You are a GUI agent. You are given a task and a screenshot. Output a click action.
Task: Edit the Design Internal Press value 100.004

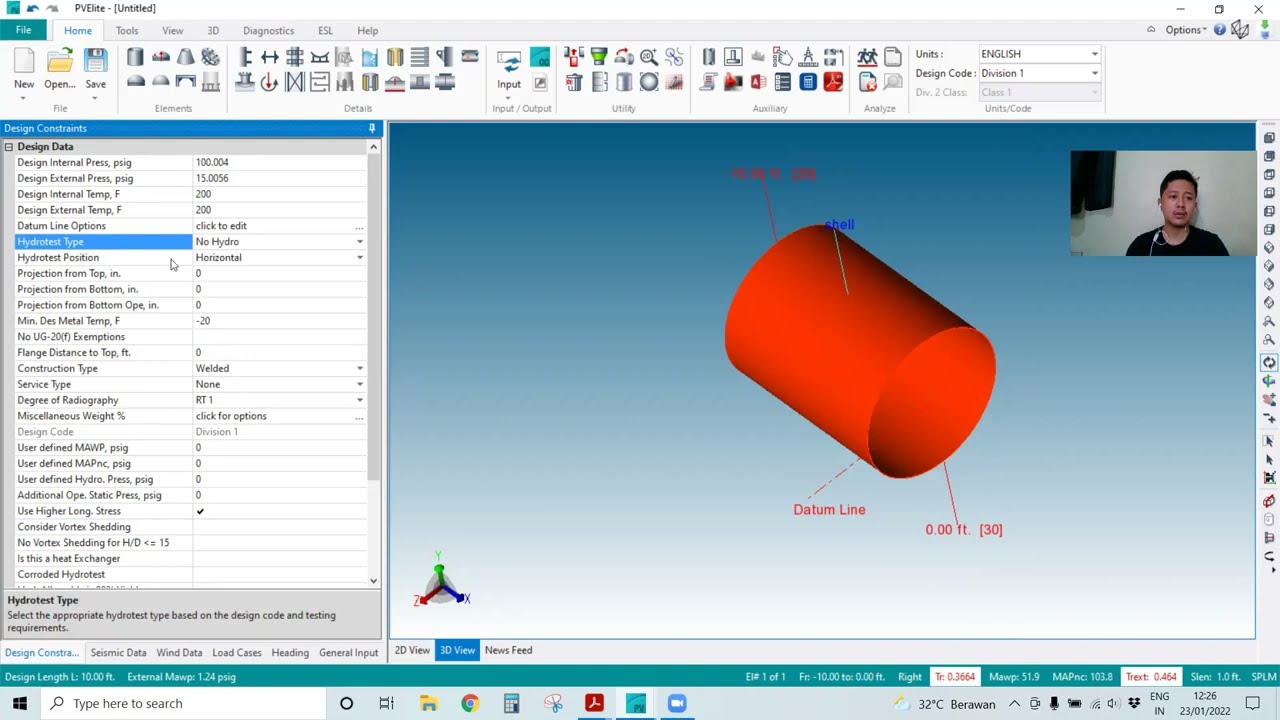point(279,163)
